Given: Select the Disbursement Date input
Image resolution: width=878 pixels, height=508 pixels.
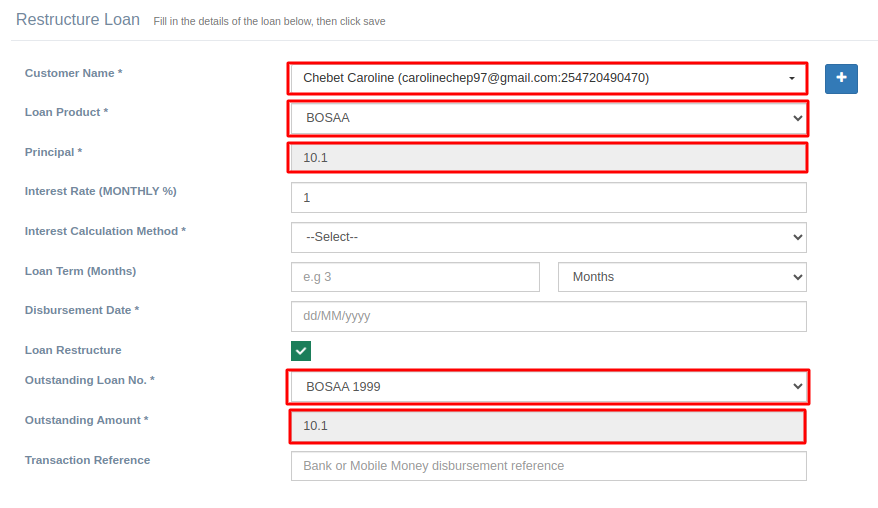Looking at the screenshot, I should [548, 316].
